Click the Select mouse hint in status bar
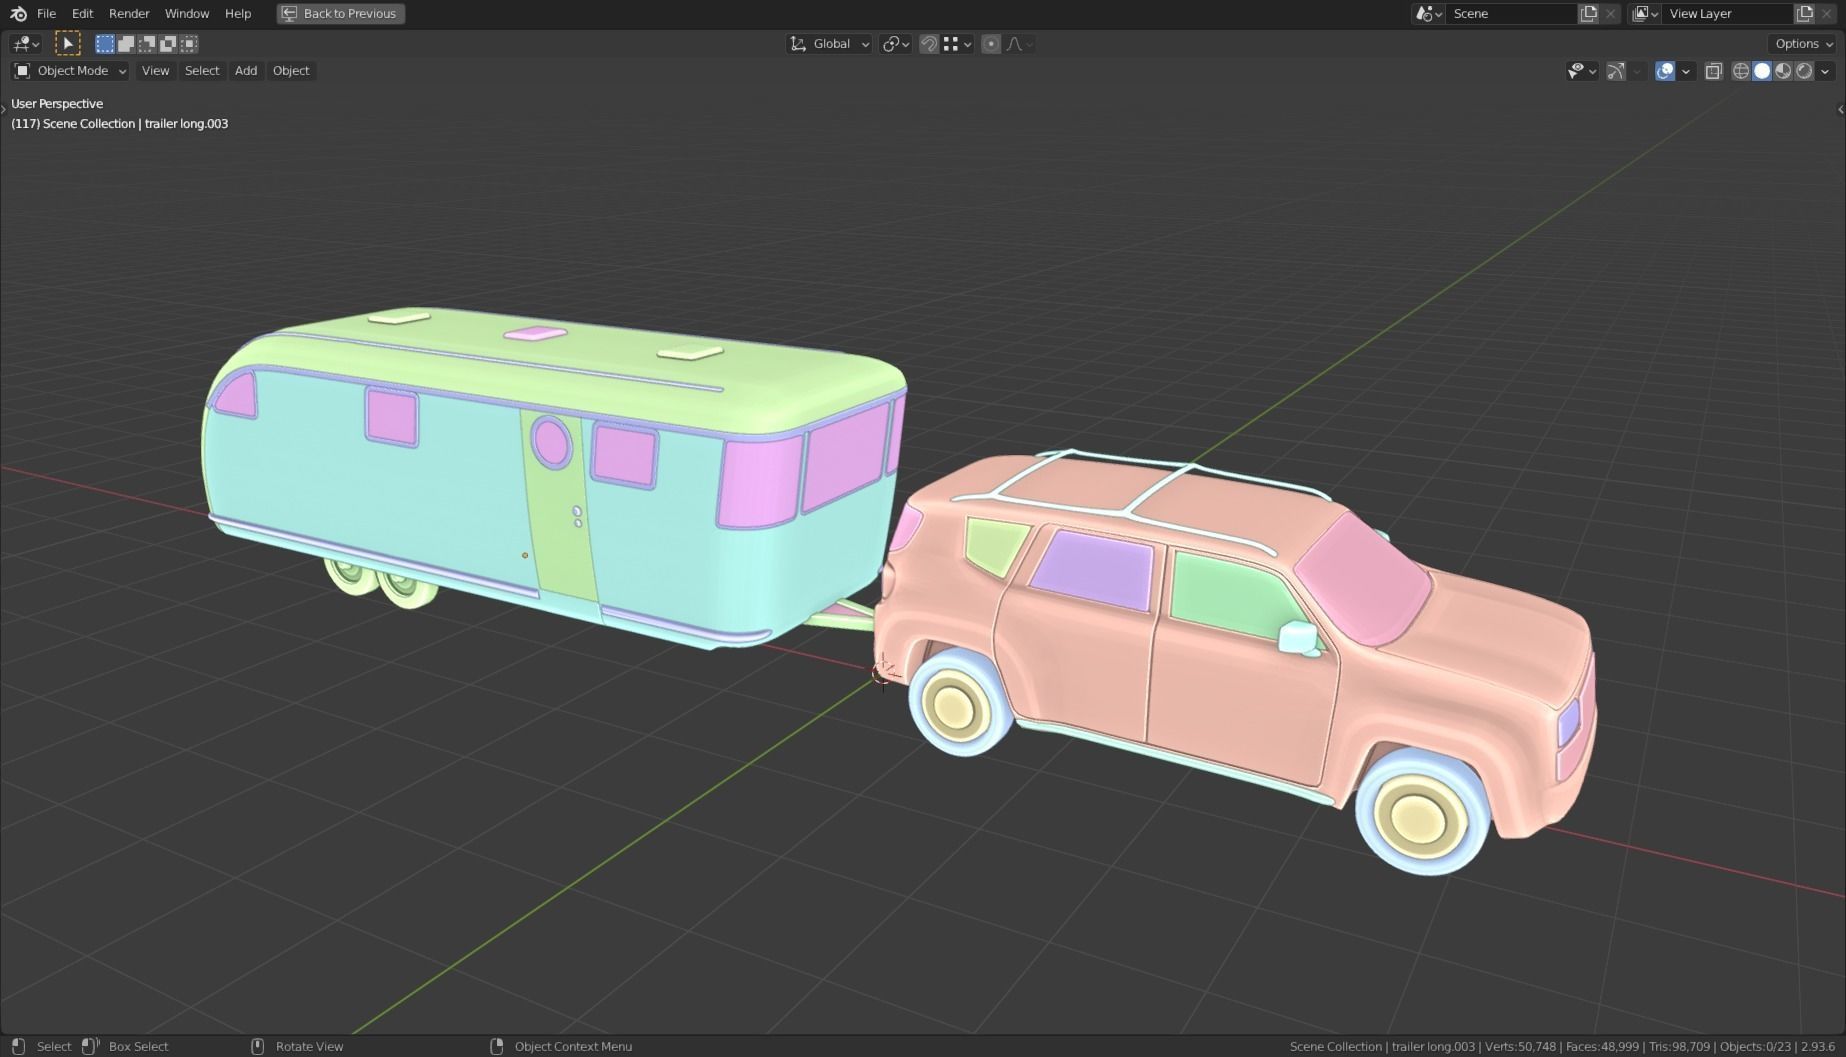 41,1046
